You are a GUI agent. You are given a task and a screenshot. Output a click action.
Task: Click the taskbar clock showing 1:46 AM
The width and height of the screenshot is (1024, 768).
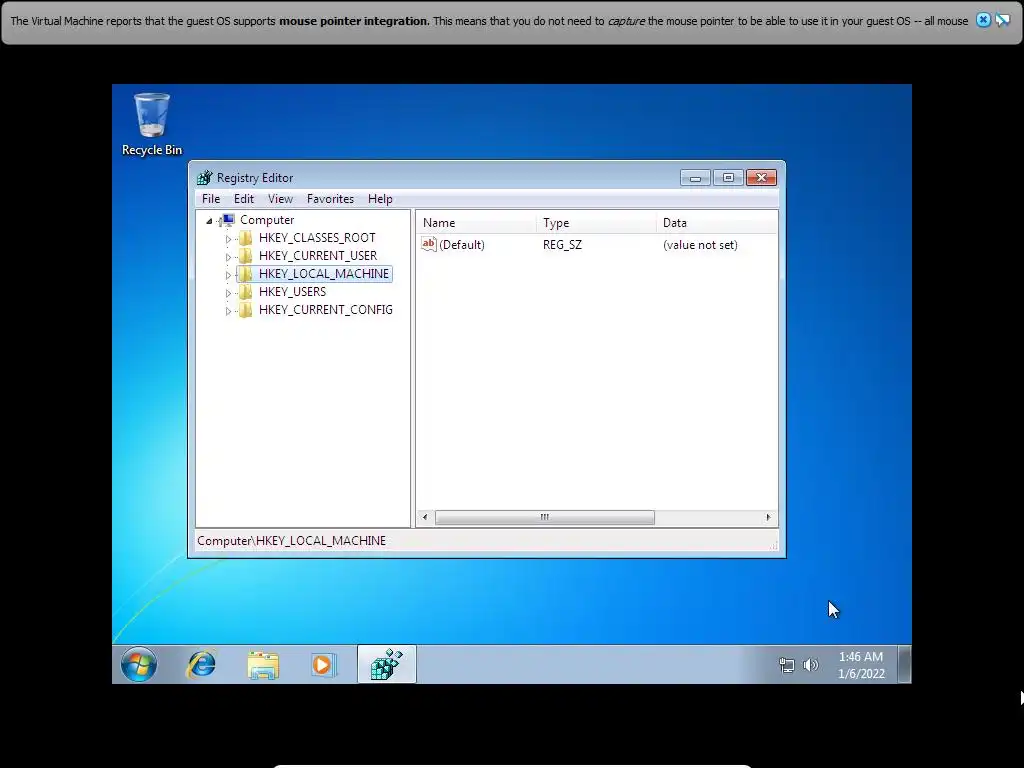[861, 657]
